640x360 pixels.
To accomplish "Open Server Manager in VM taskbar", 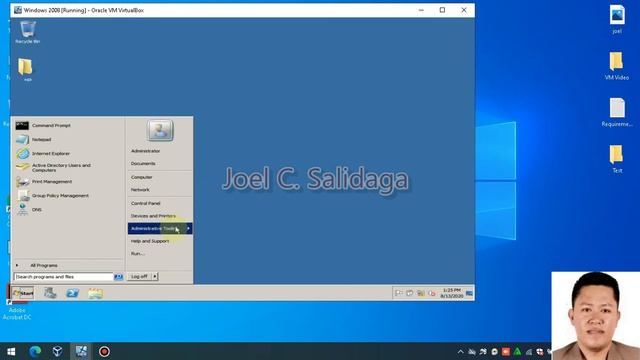I will tap(50, 293).
